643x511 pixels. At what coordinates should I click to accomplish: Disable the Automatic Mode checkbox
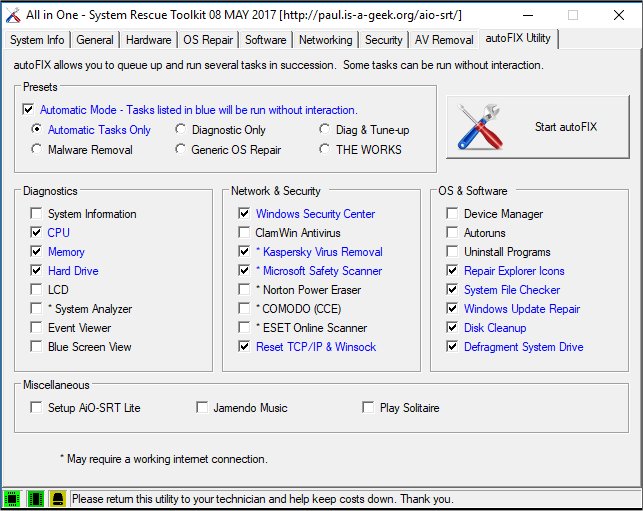(x=28, y=110)
